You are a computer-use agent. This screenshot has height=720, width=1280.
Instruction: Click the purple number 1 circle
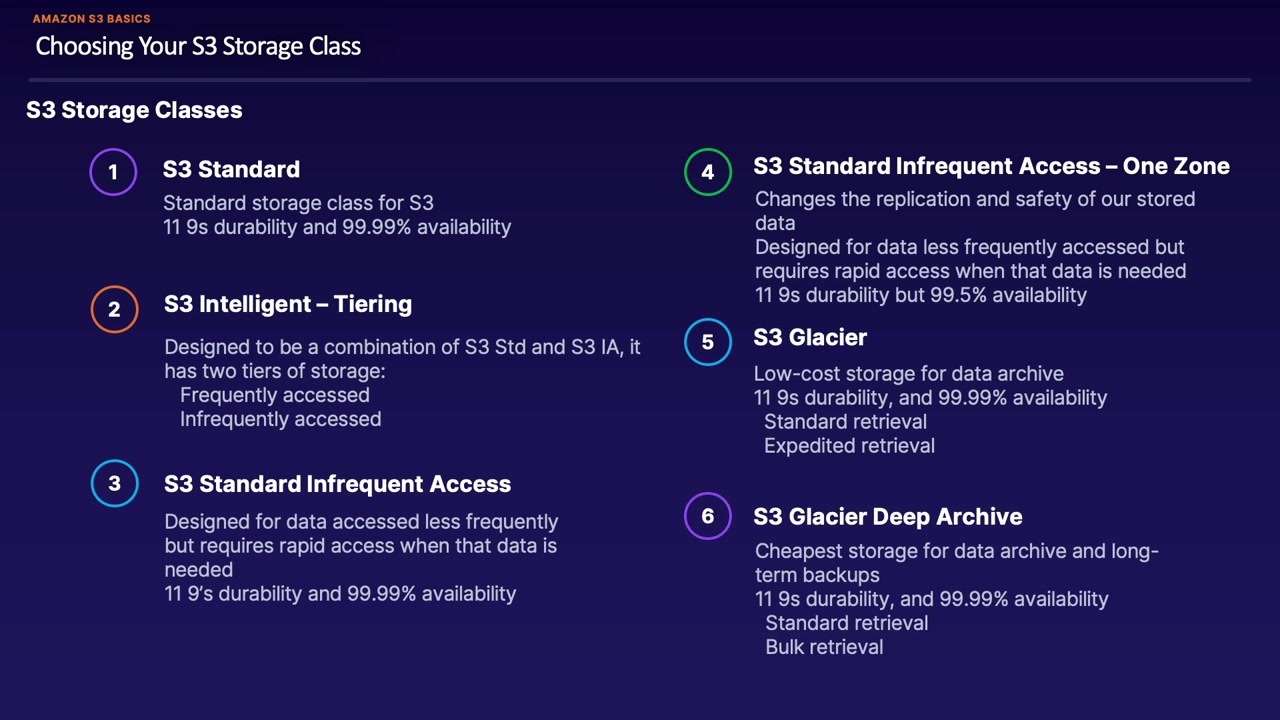coord(113,172)
